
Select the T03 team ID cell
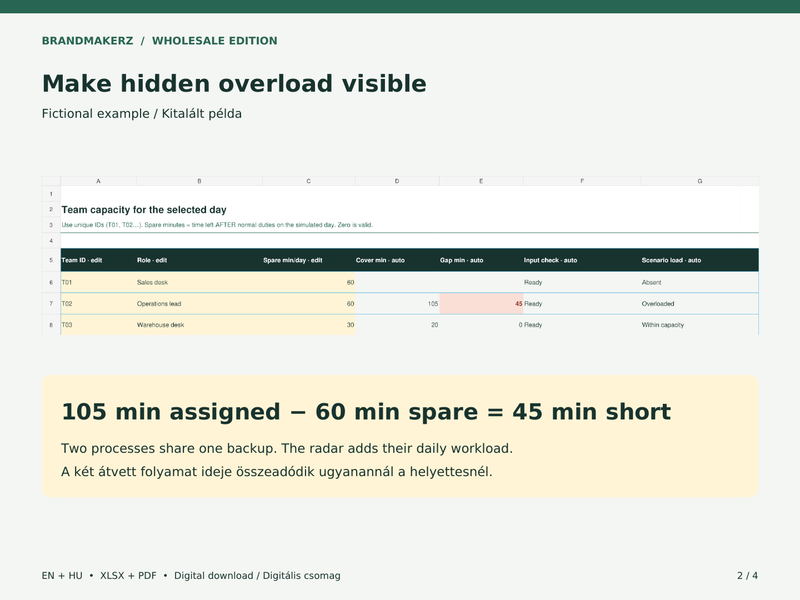98,325
